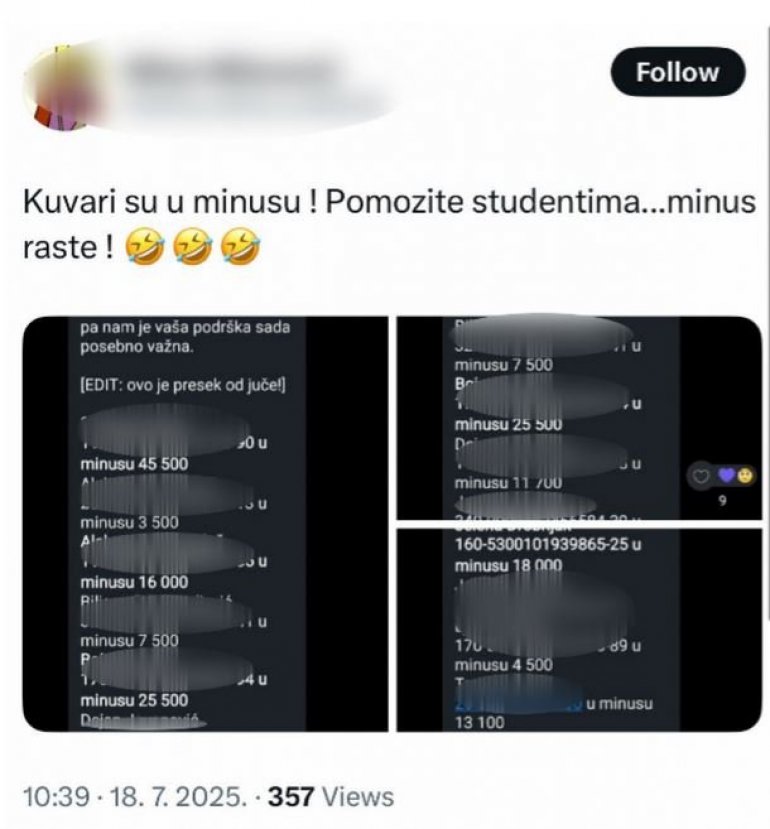Click the last laughing emoji in tweet
Viewport: 770px width, 829px height.
click(x=240, y=246)
